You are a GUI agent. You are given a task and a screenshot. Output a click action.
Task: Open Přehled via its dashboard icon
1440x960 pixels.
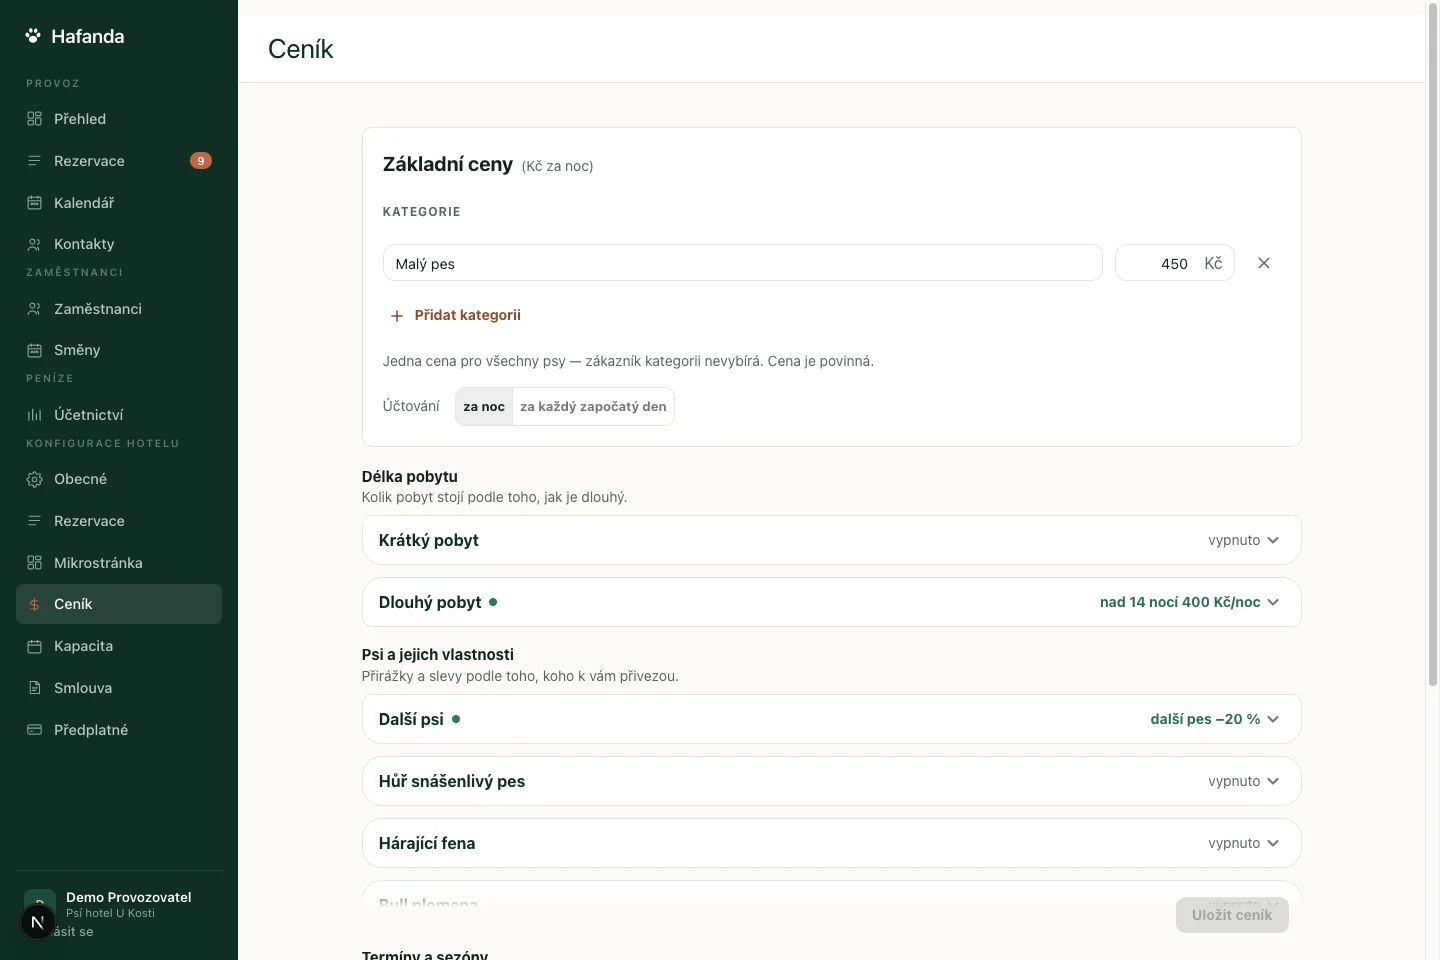pyautogui.click(x=34, y=119)
